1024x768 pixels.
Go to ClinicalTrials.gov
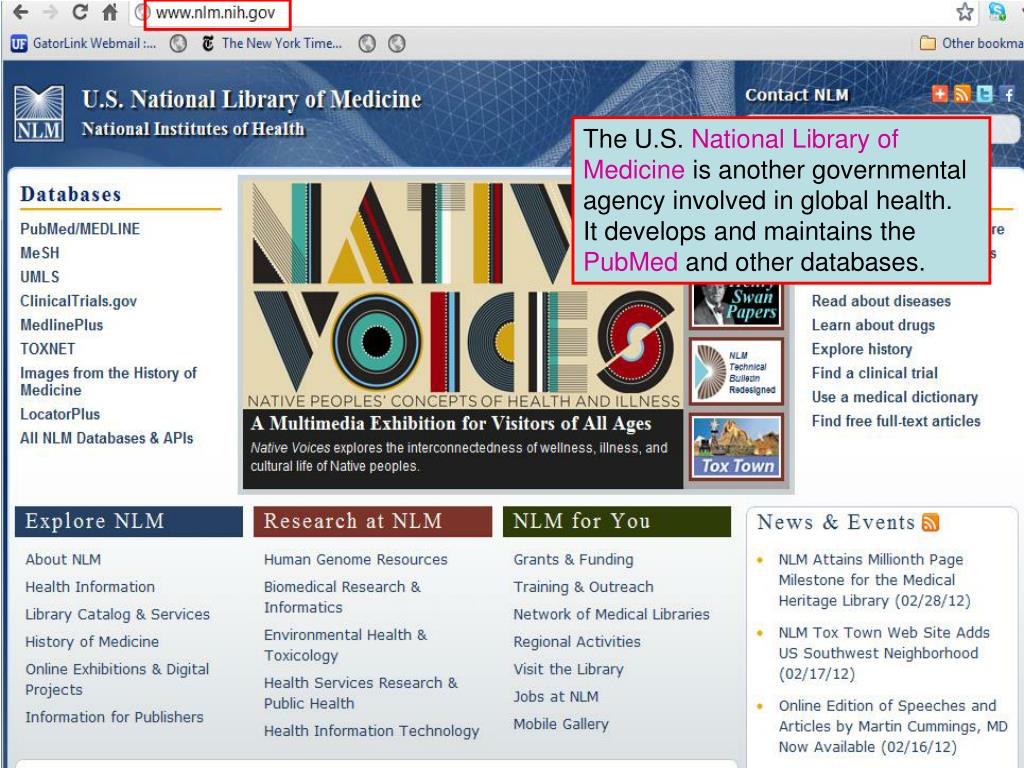click(78, 301)
